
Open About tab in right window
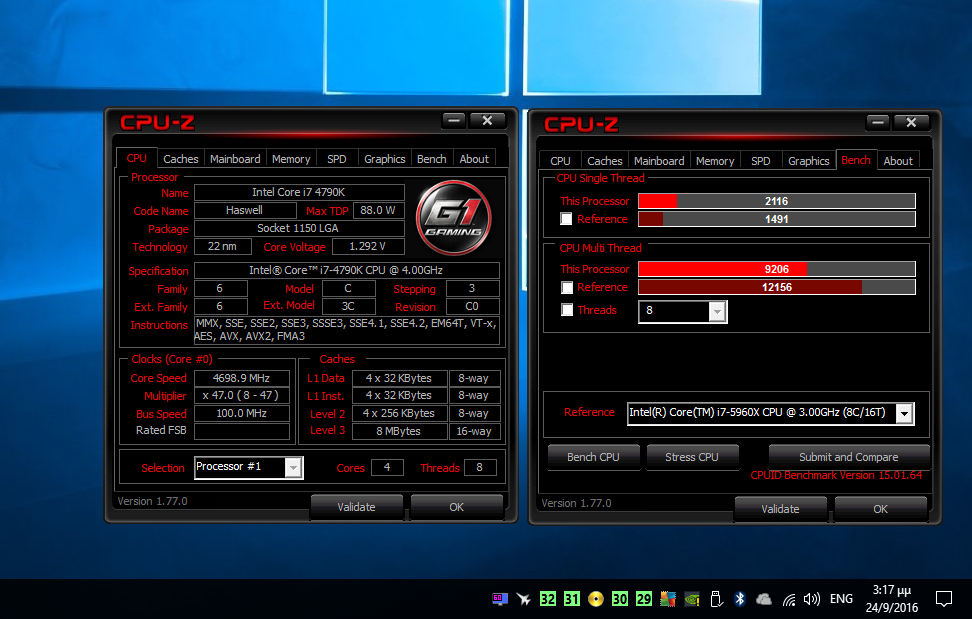click(898, 160)
